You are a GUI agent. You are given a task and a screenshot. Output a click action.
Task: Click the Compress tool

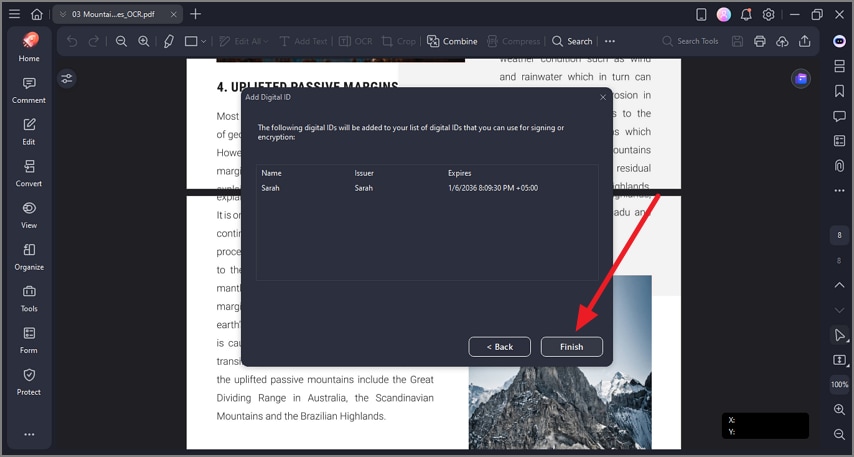(514, 41)
